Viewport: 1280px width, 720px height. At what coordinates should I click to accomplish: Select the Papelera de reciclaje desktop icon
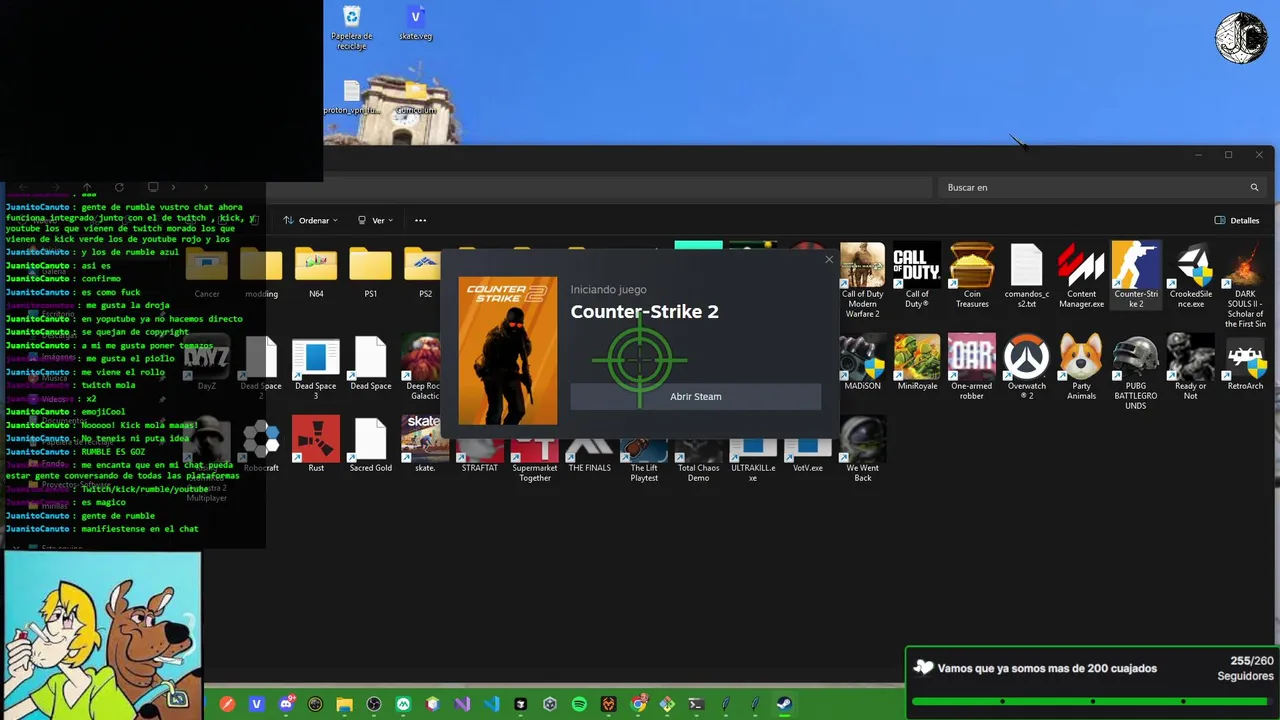[x=351, y=27]
